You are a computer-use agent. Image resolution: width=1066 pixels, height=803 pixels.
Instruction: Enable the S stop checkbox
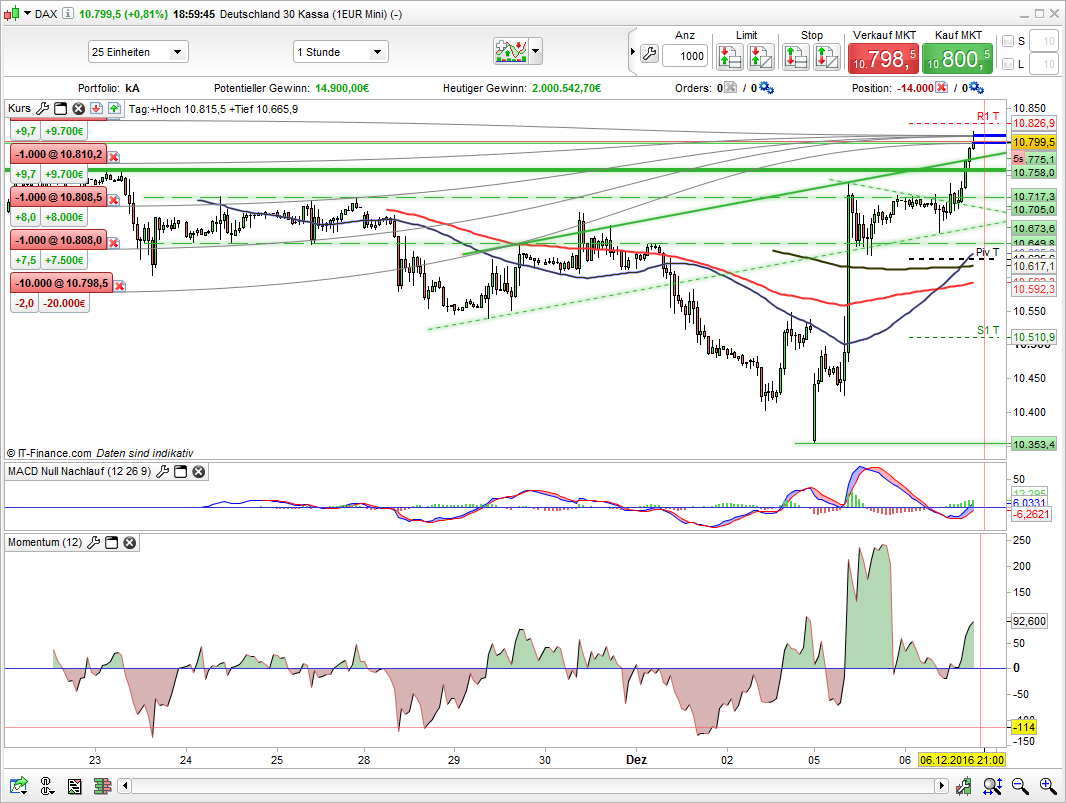[x=1008, y=41]
